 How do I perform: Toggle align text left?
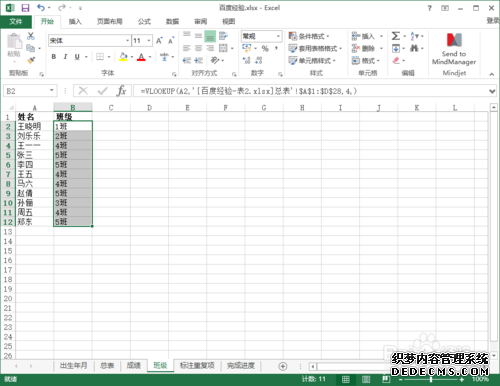tap(187, 48)
